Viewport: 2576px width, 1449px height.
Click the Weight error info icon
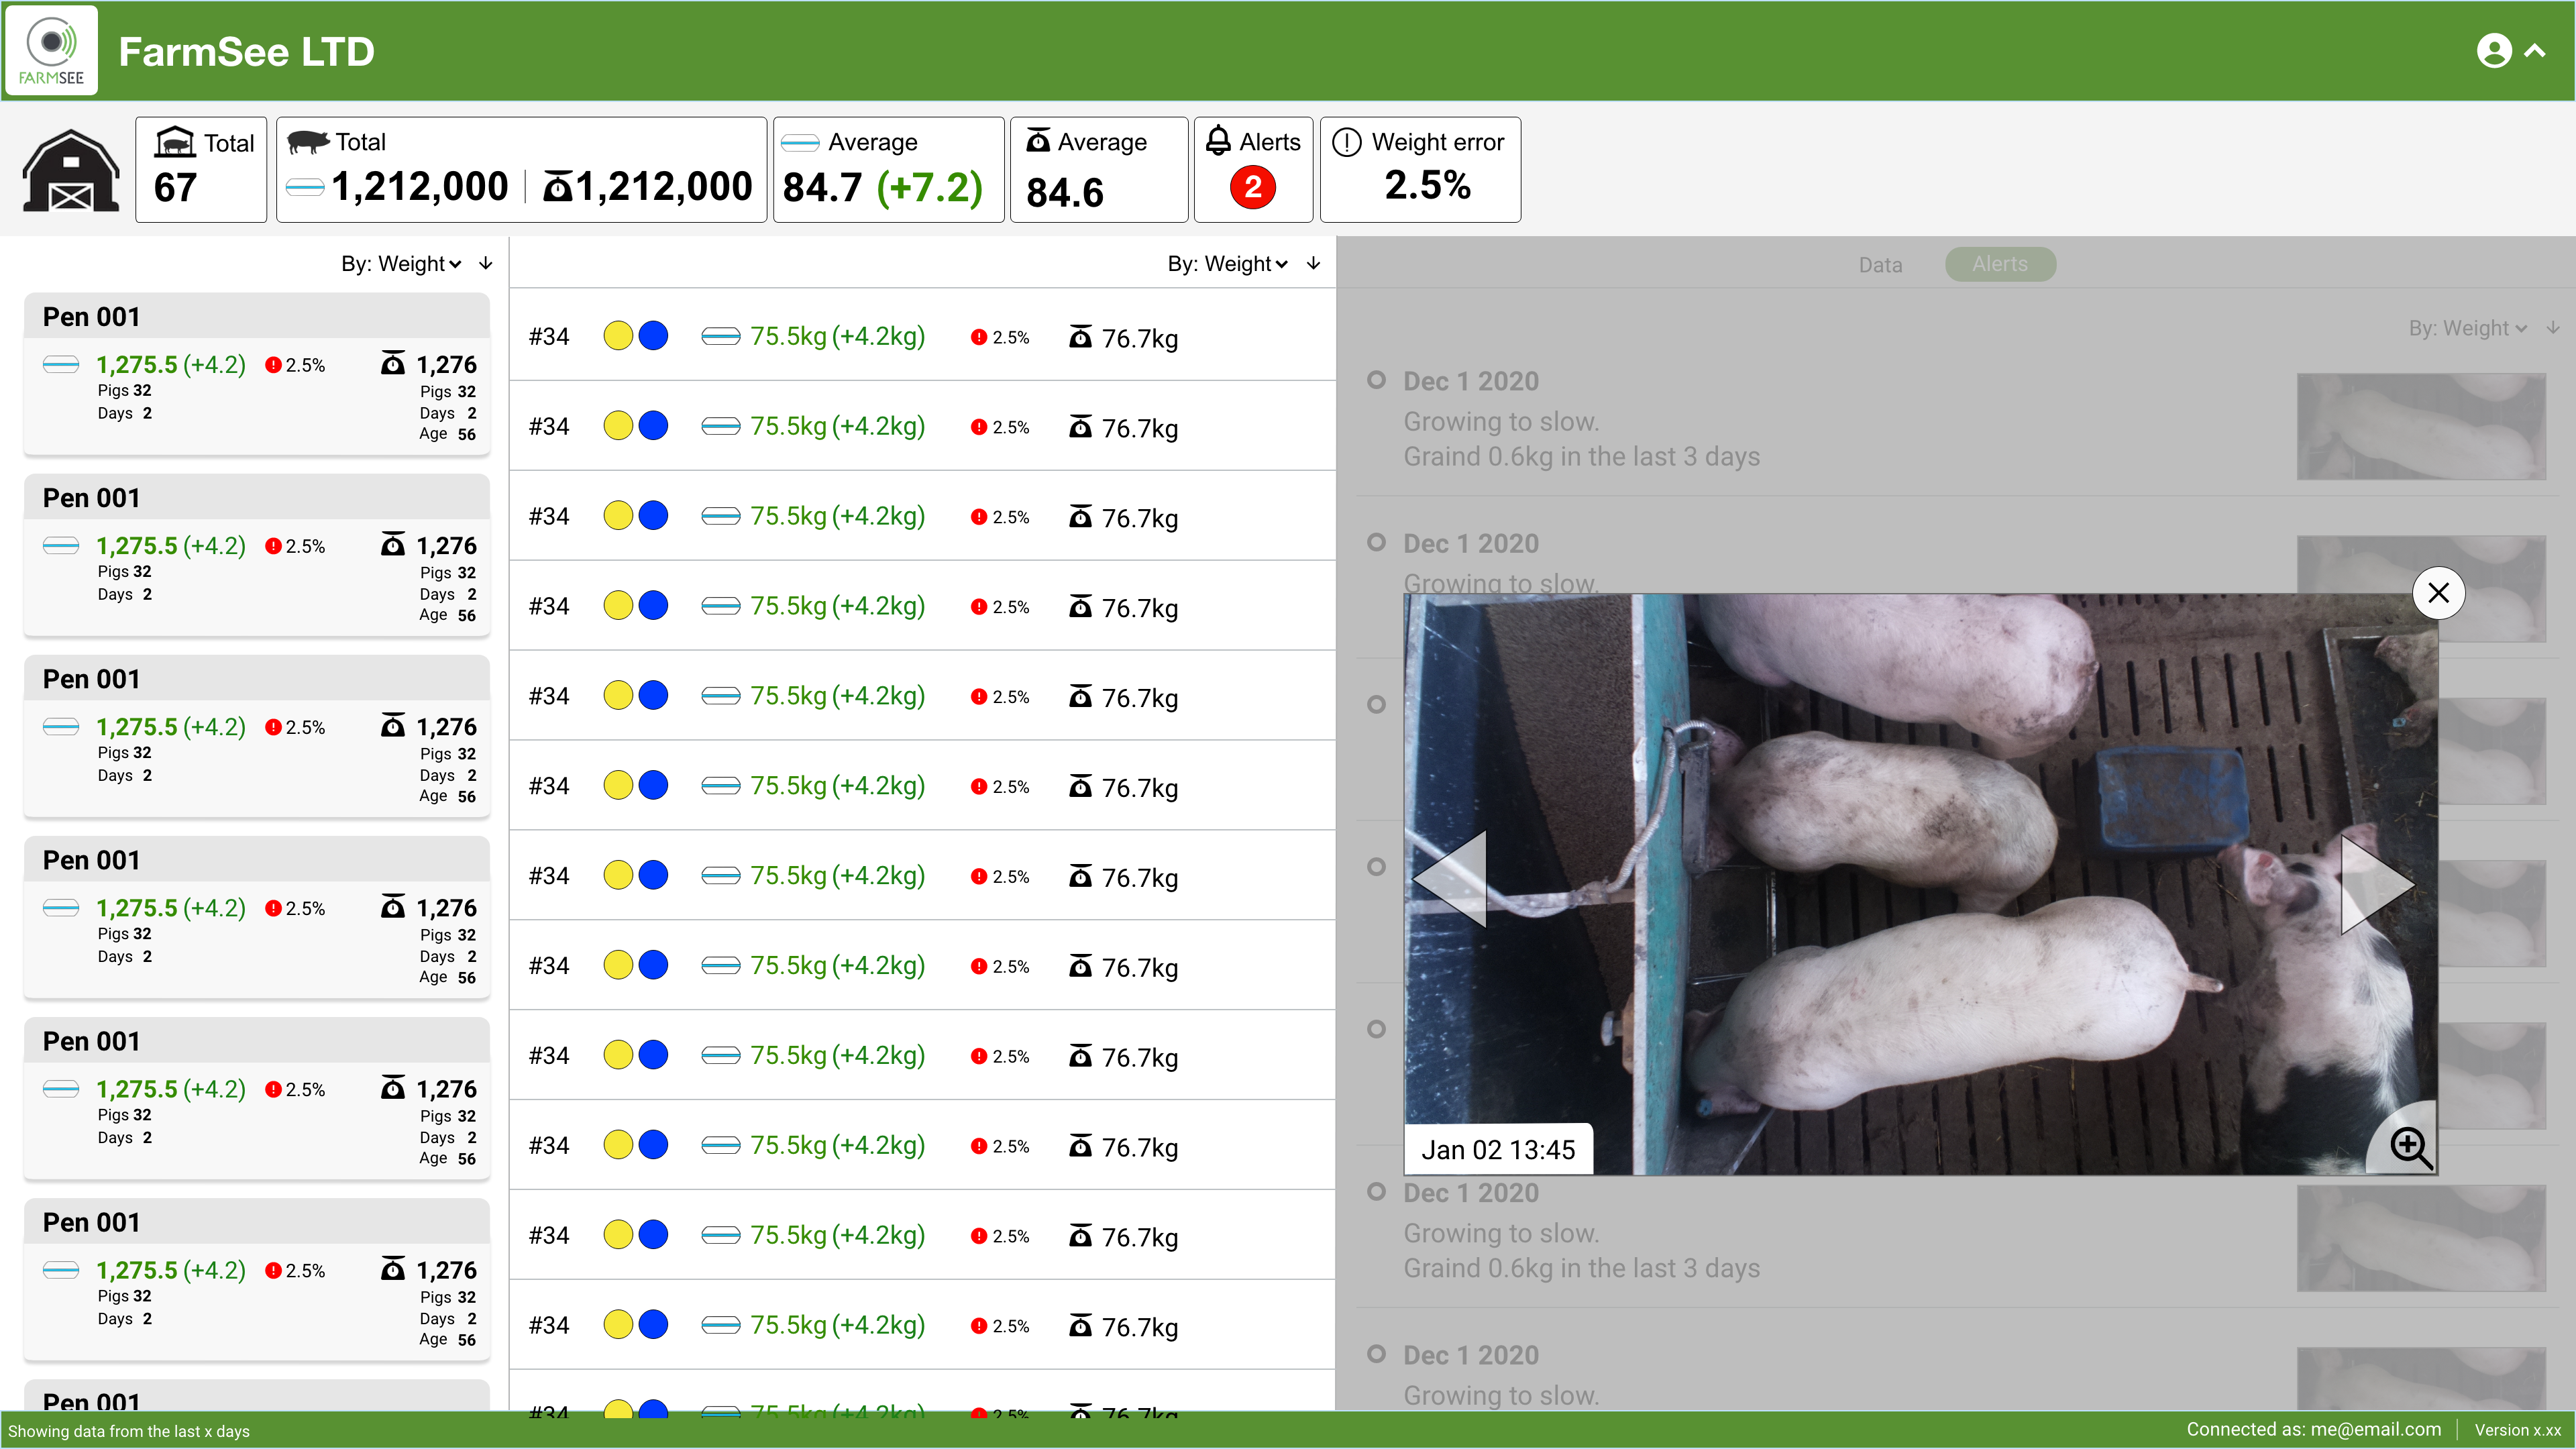(1347, 142)
